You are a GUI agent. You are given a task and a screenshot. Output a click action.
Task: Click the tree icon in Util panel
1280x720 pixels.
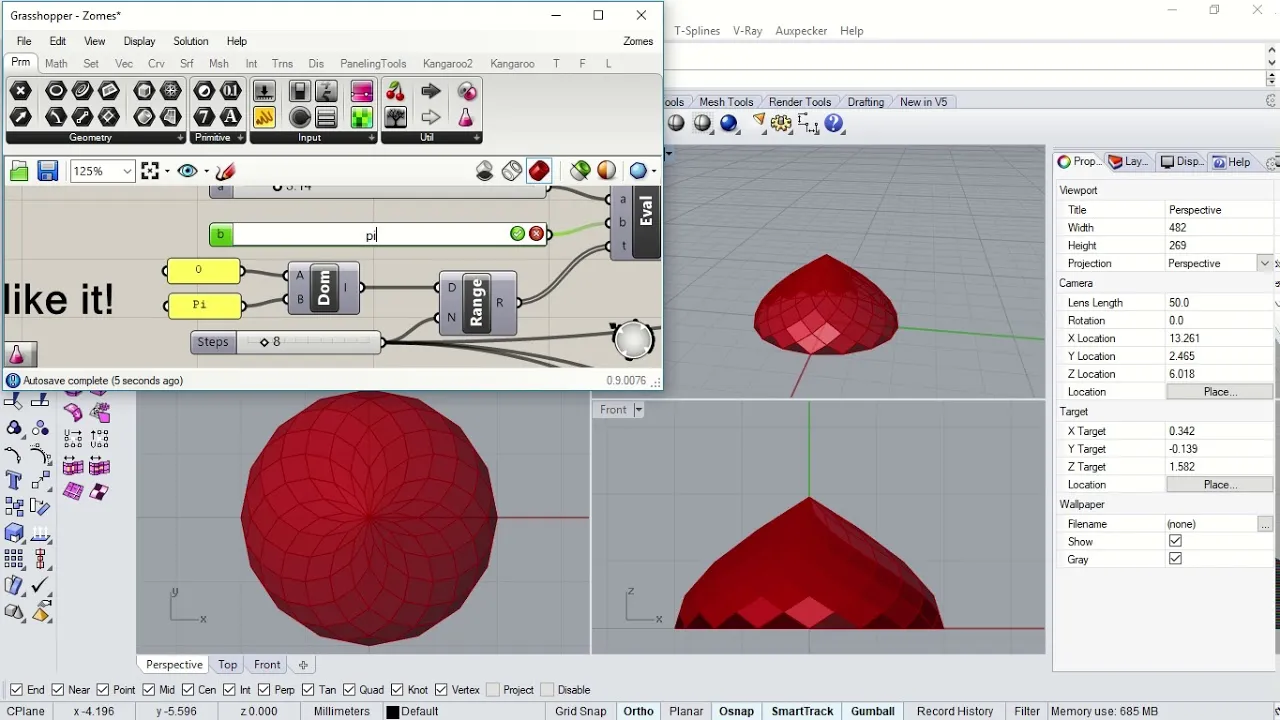tap(396, 117)
